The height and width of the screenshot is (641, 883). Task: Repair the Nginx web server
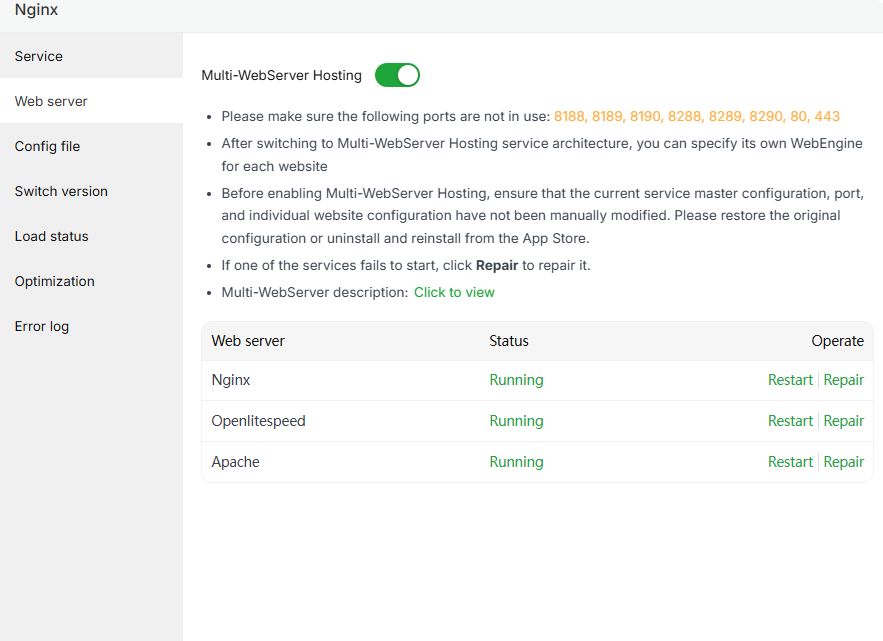[x=844, y=380]
